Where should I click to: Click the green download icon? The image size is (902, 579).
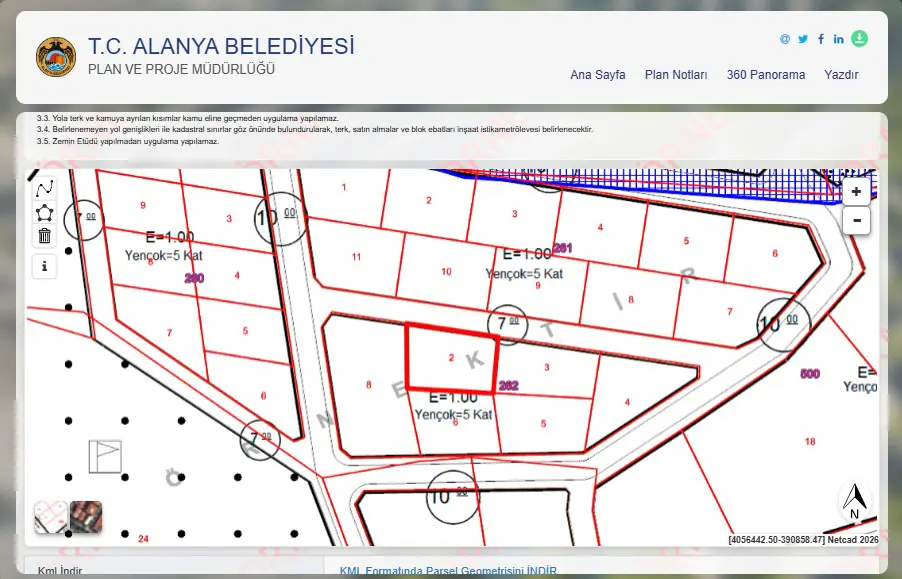(x=859, y=39)
